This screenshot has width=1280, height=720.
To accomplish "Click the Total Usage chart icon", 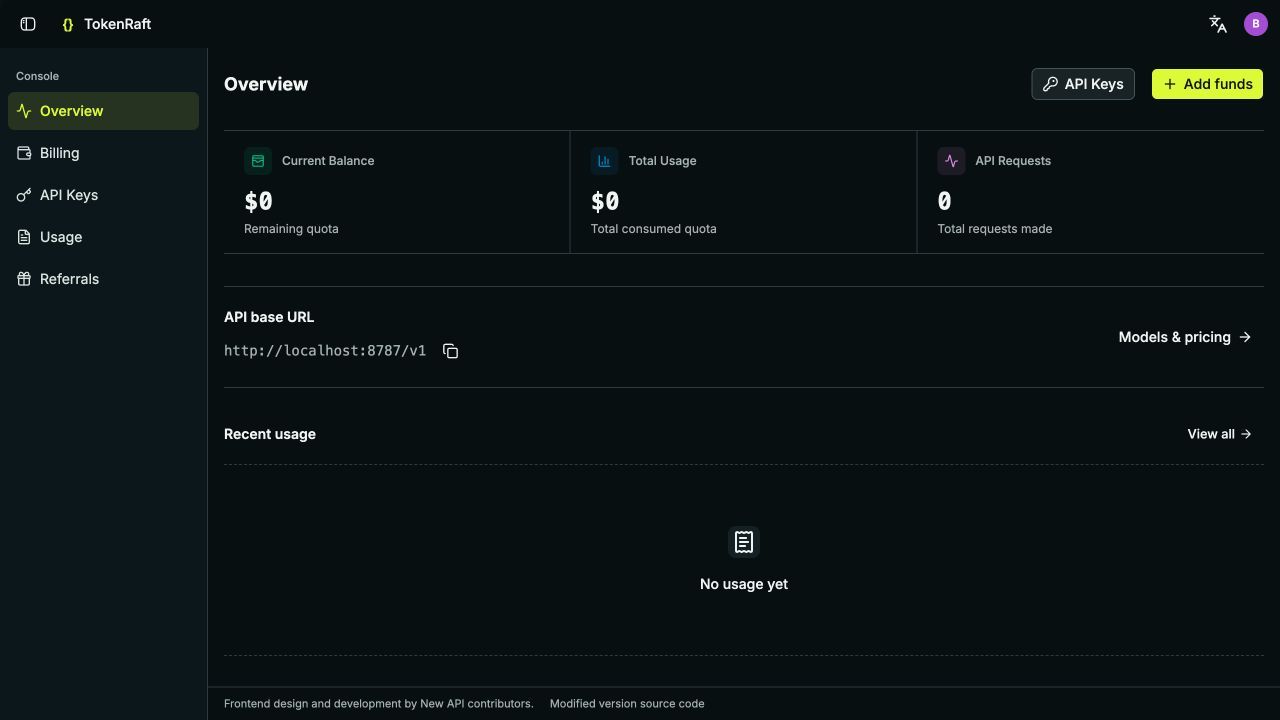I will pos(604,161).
